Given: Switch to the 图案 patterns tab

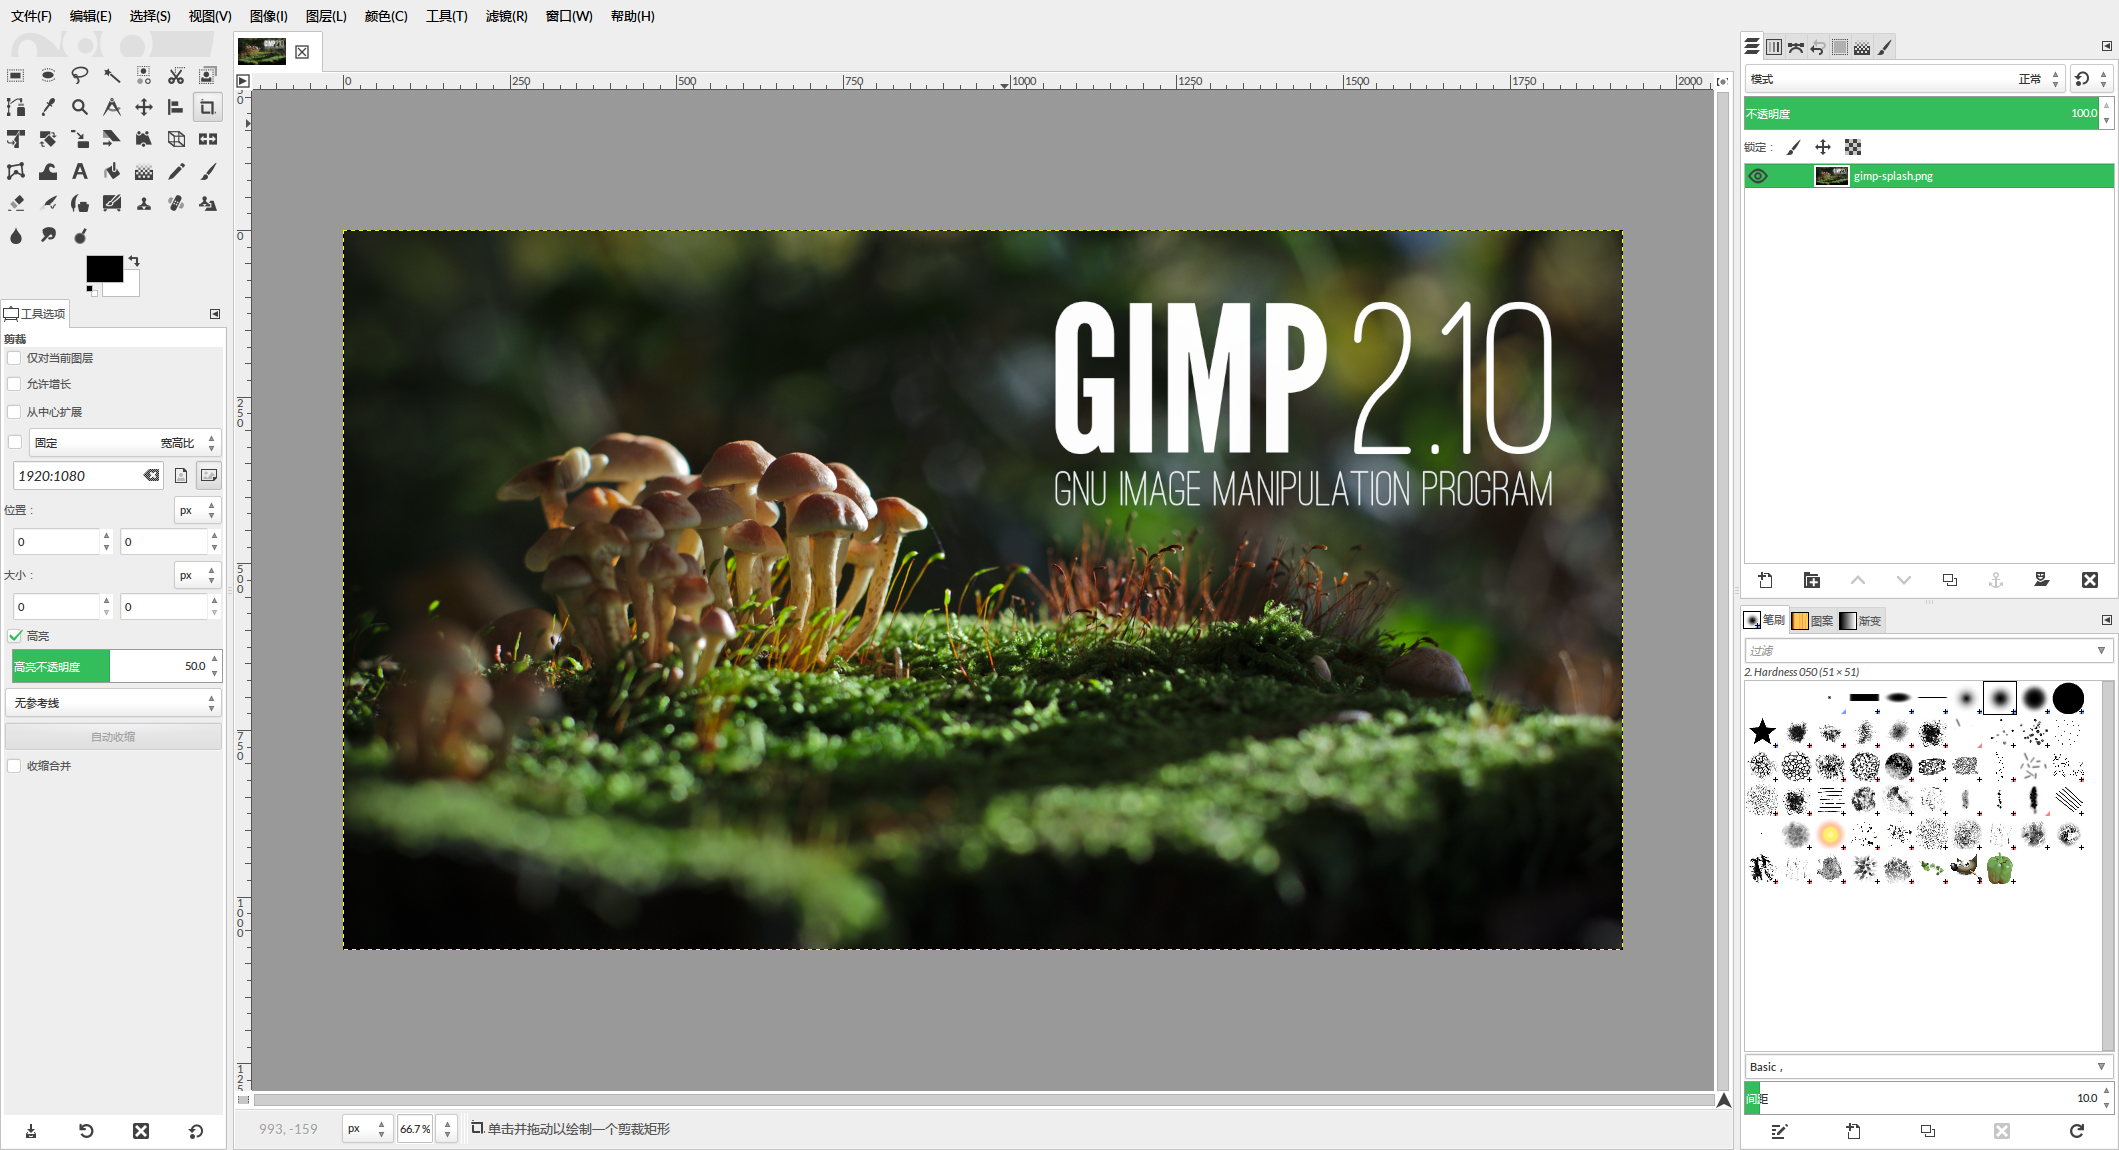Looking at the screenshot, I should (x=1812, y=621).
